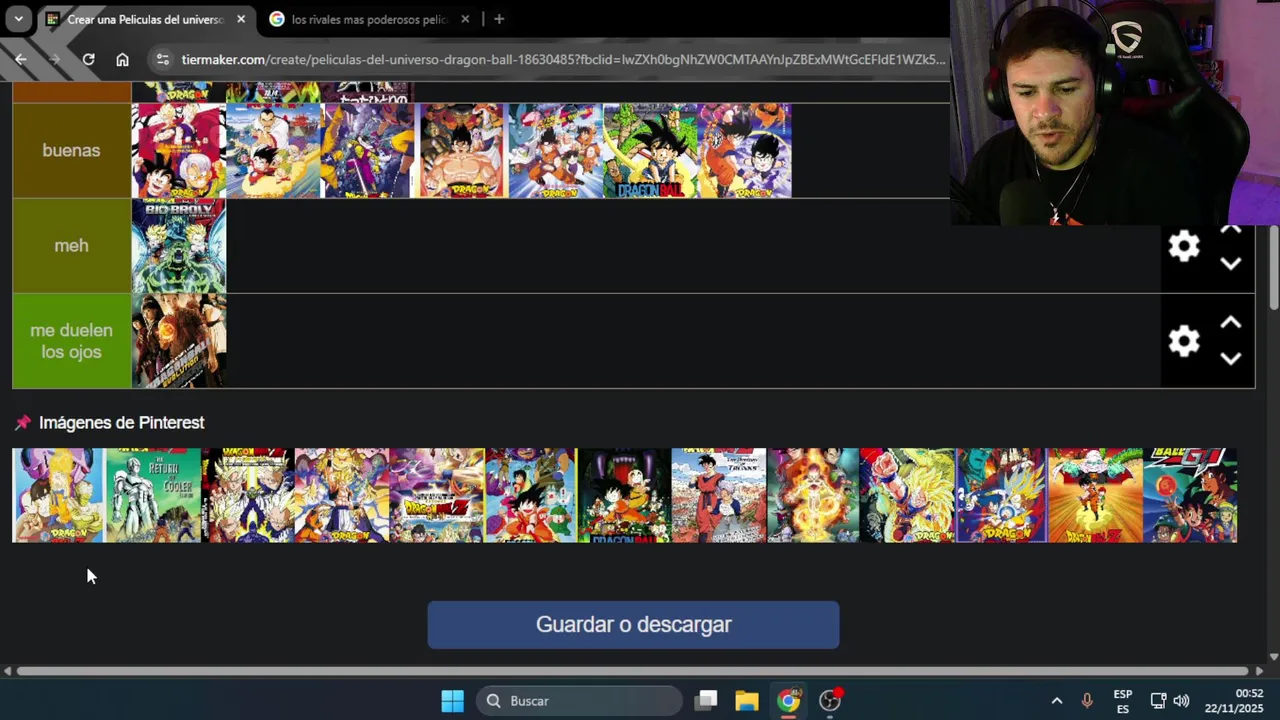
Task: Click the tiermaker.com address bar
Action: pos(563,59)
